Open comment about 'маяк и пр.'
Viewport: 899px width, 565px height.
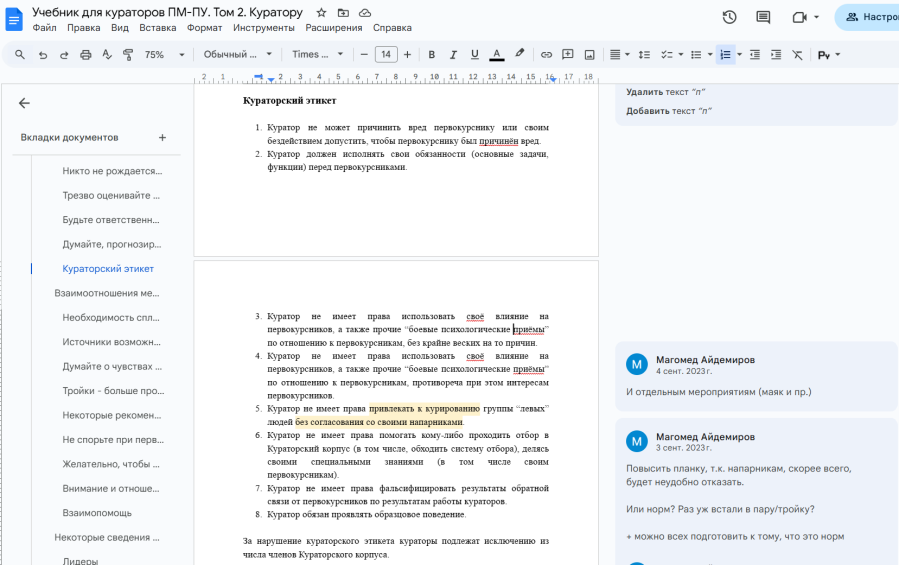click(x=756, y=376)
